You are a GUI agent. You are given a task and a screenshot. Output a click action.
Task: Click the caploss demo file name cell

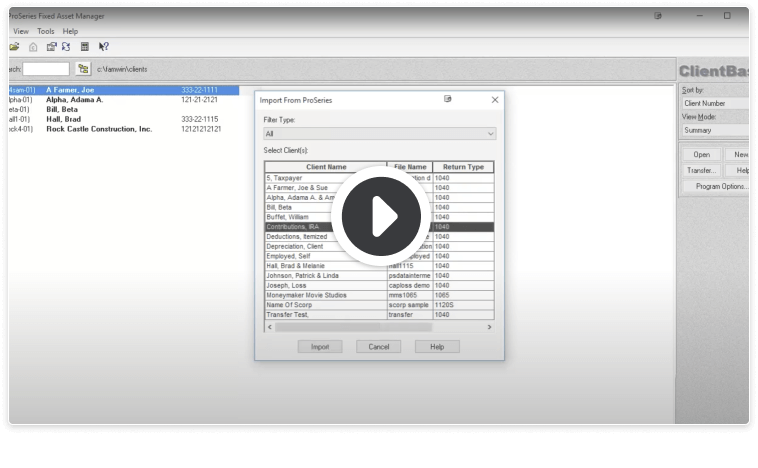[x=409, y=285]
